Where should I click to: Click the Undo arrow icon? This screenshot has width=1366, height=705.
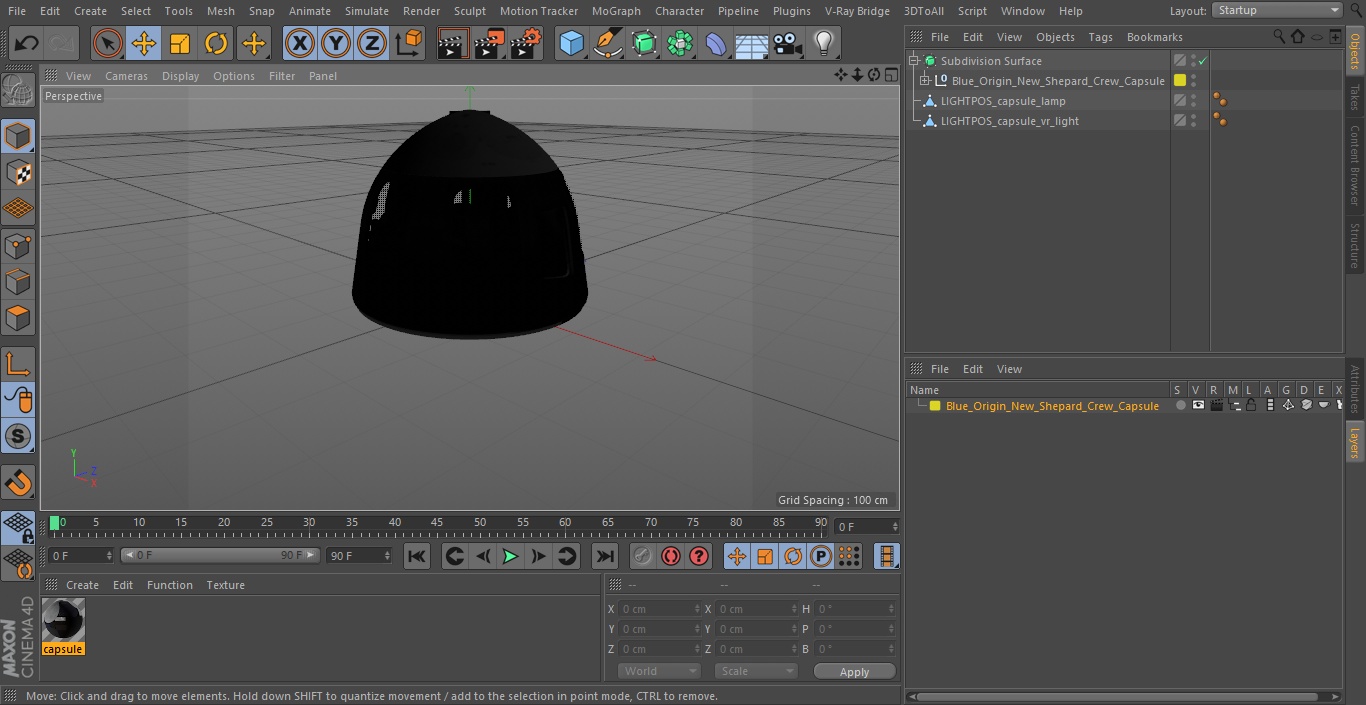coord(27,43)
